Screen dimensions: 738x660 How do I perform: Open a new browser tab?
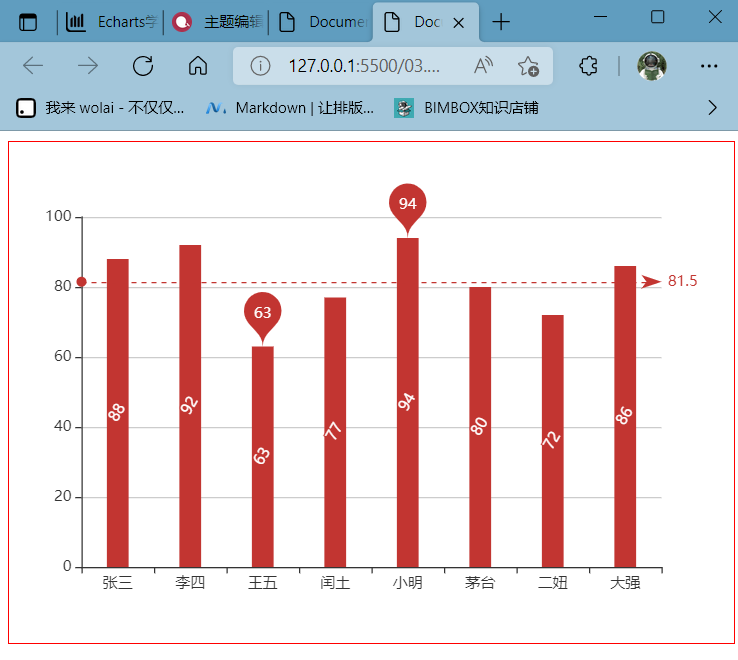(x=502, y=22)
